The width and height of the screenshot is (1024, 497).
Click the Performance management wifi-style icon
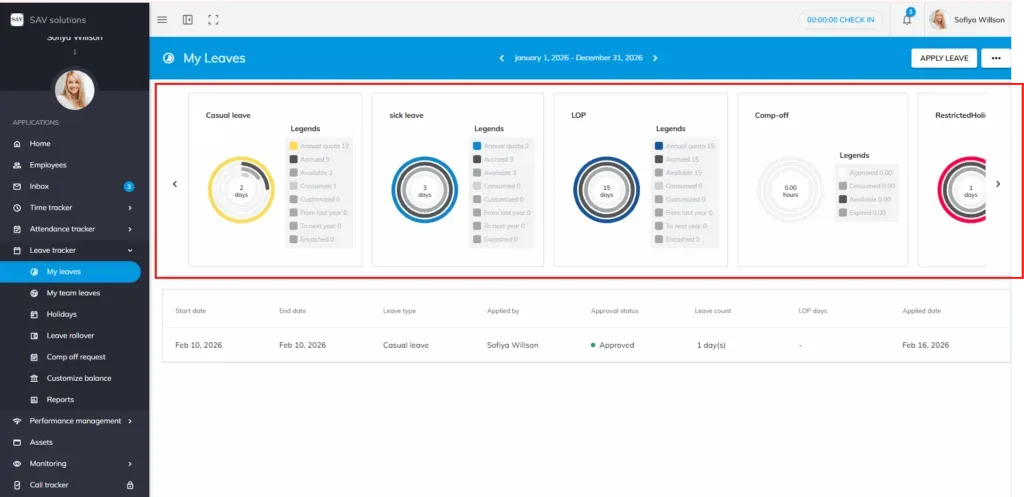point(18,421)
